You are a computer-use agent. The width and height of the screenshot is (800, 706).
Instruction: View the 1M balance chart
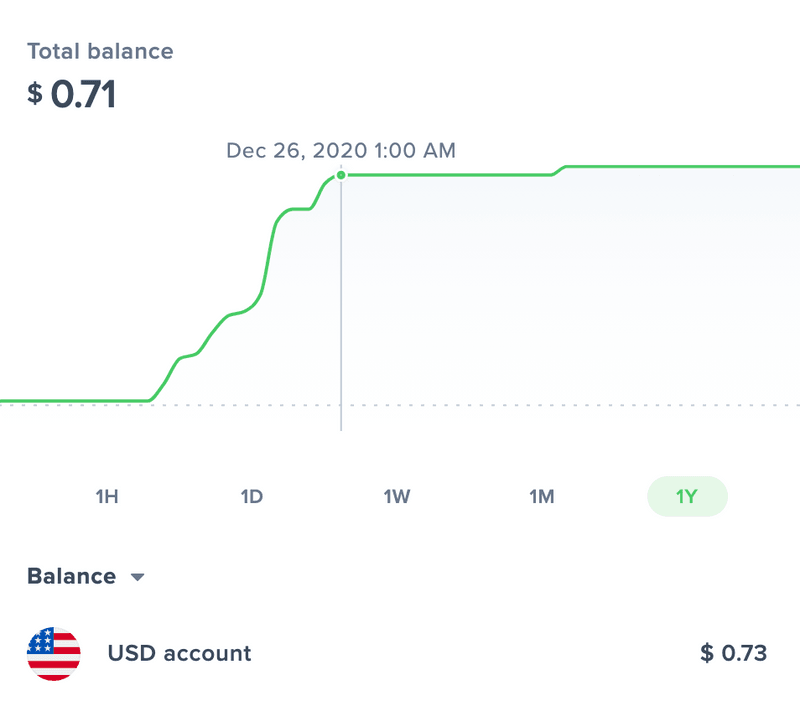541,496
